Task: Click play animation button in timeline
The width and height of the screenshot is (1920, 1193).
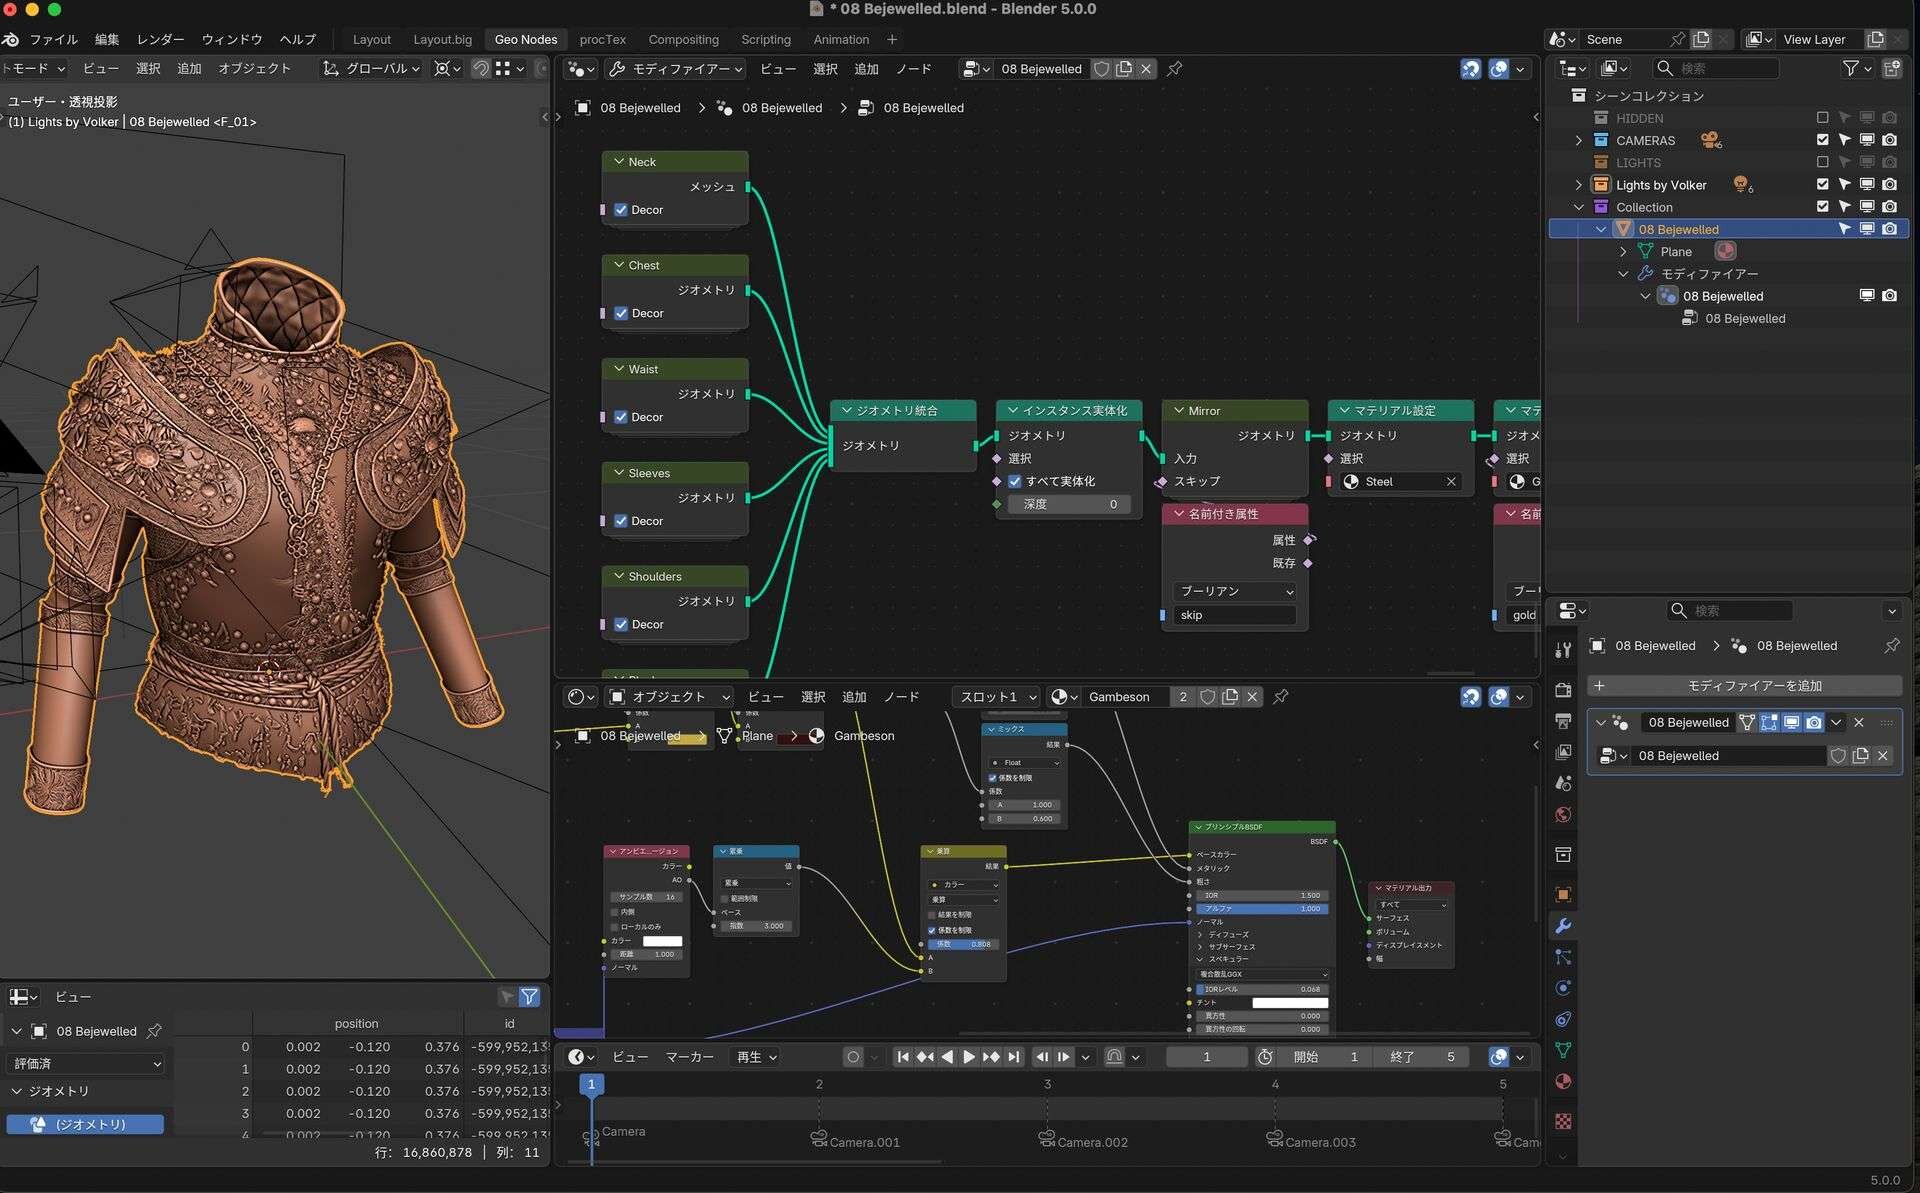Action: coord(968,1057)
